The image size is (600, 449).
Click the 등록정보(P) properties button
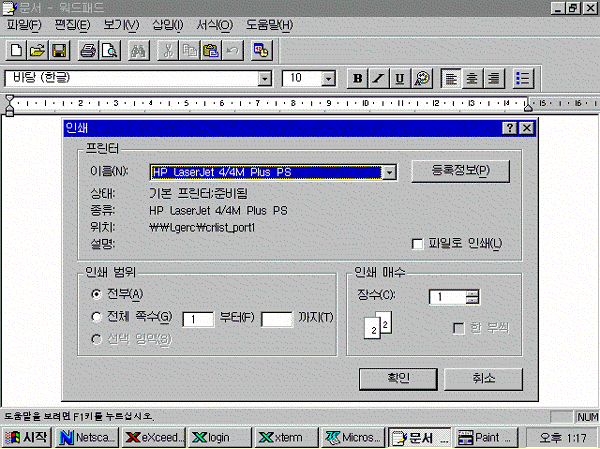(x=460, y=171)
